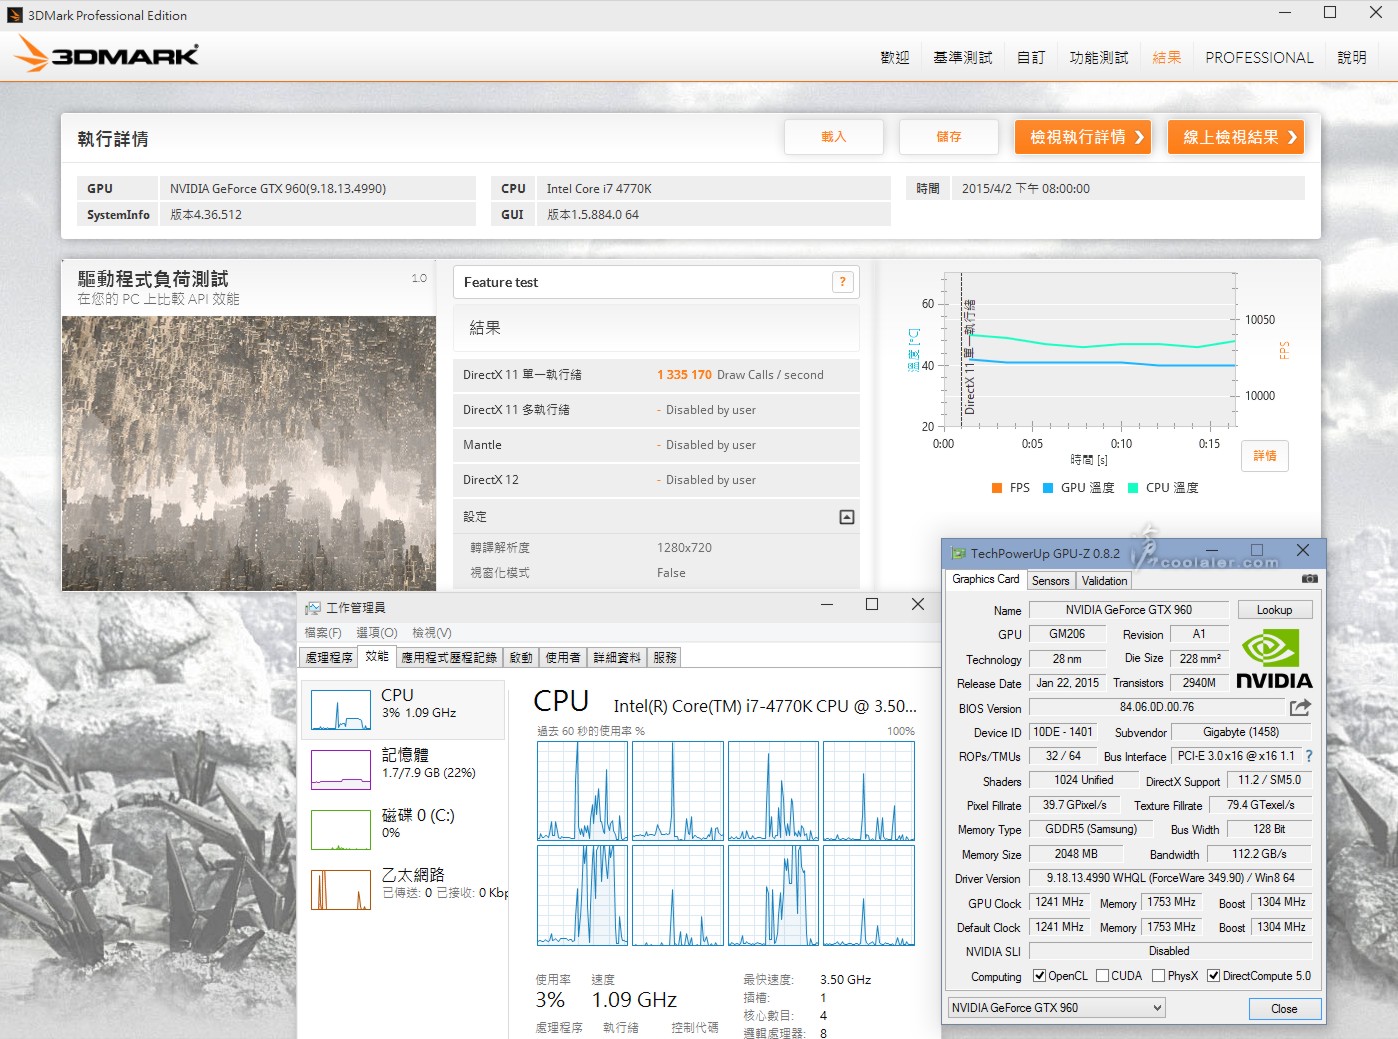Switch to 啟動 tab in Task Manager

[521, 658]
